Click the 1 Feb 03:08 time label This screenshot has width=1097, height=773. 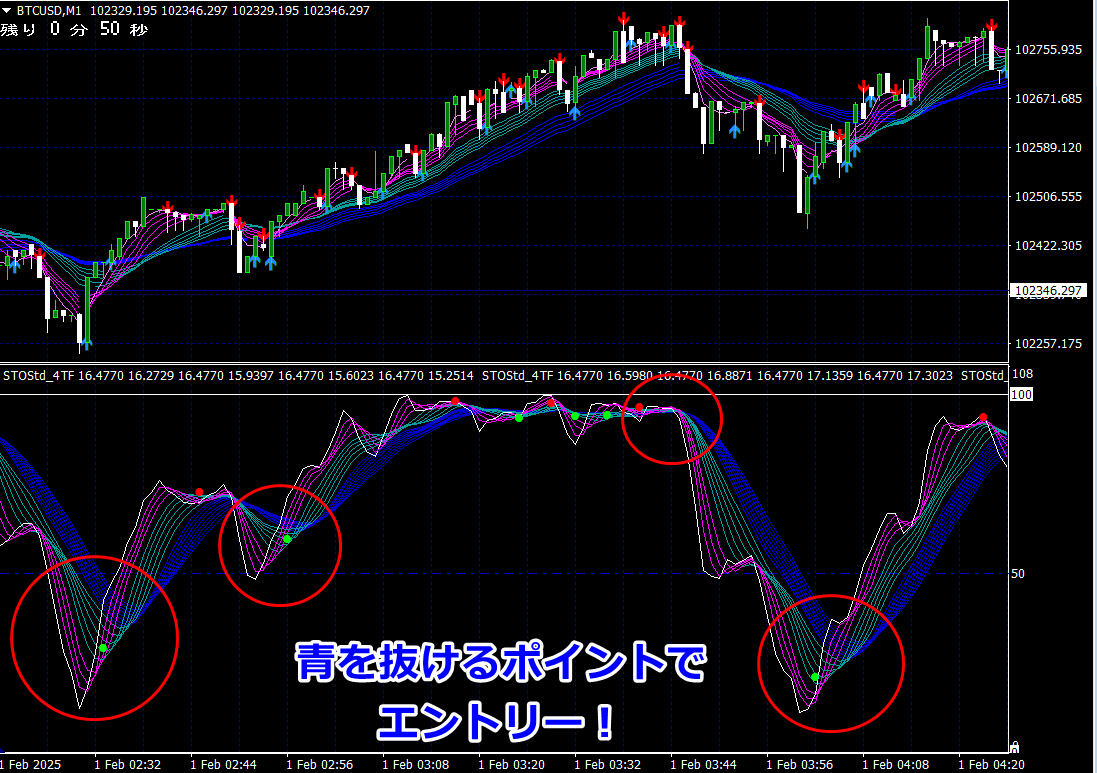coord(416,765)
